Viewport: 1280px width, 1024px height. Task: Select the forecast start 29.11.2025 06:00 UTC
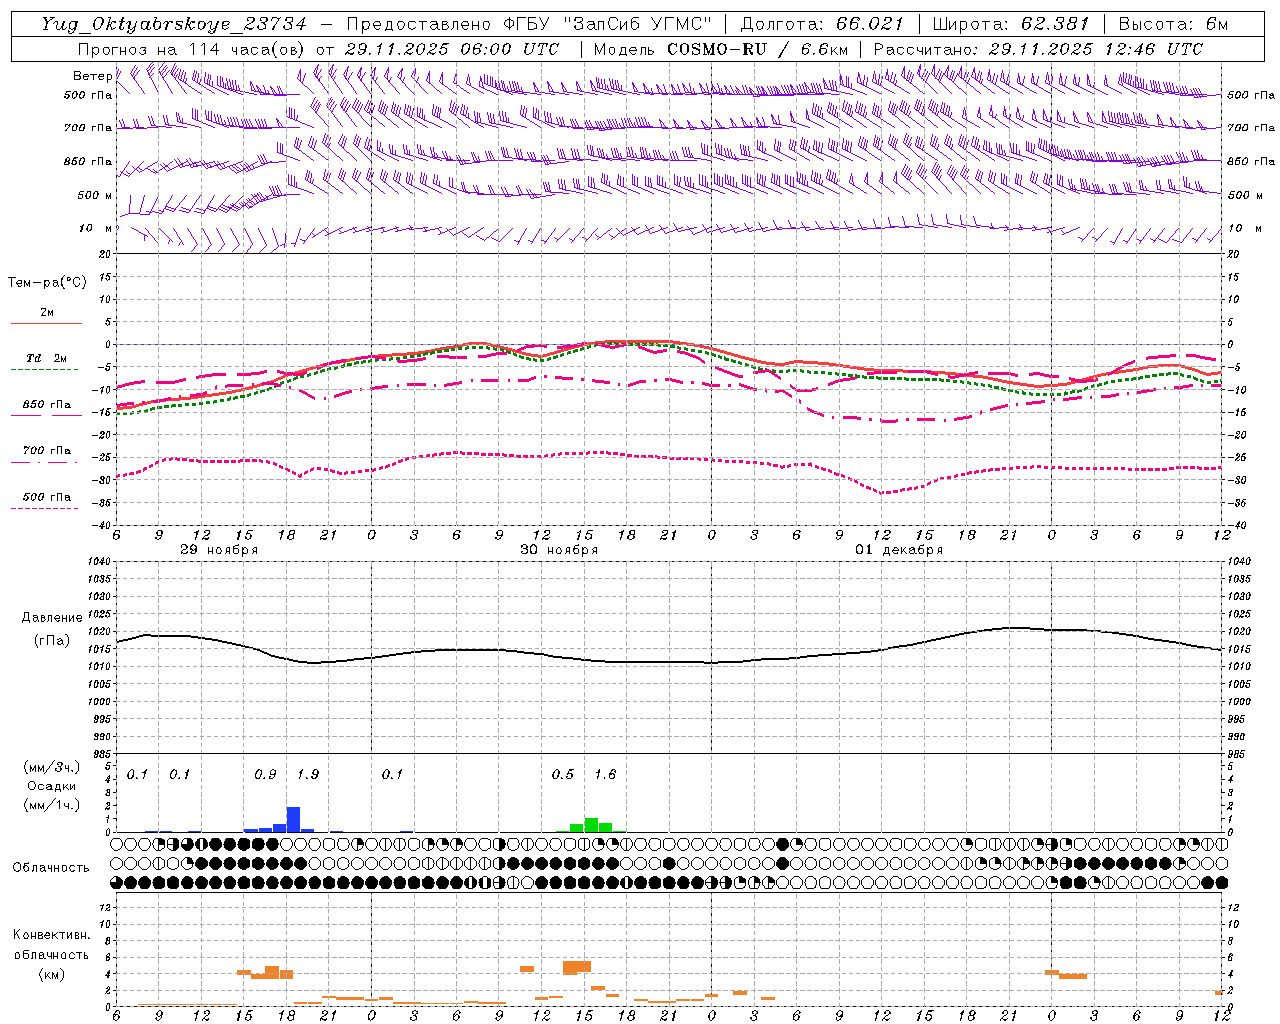tap(451, 49)
